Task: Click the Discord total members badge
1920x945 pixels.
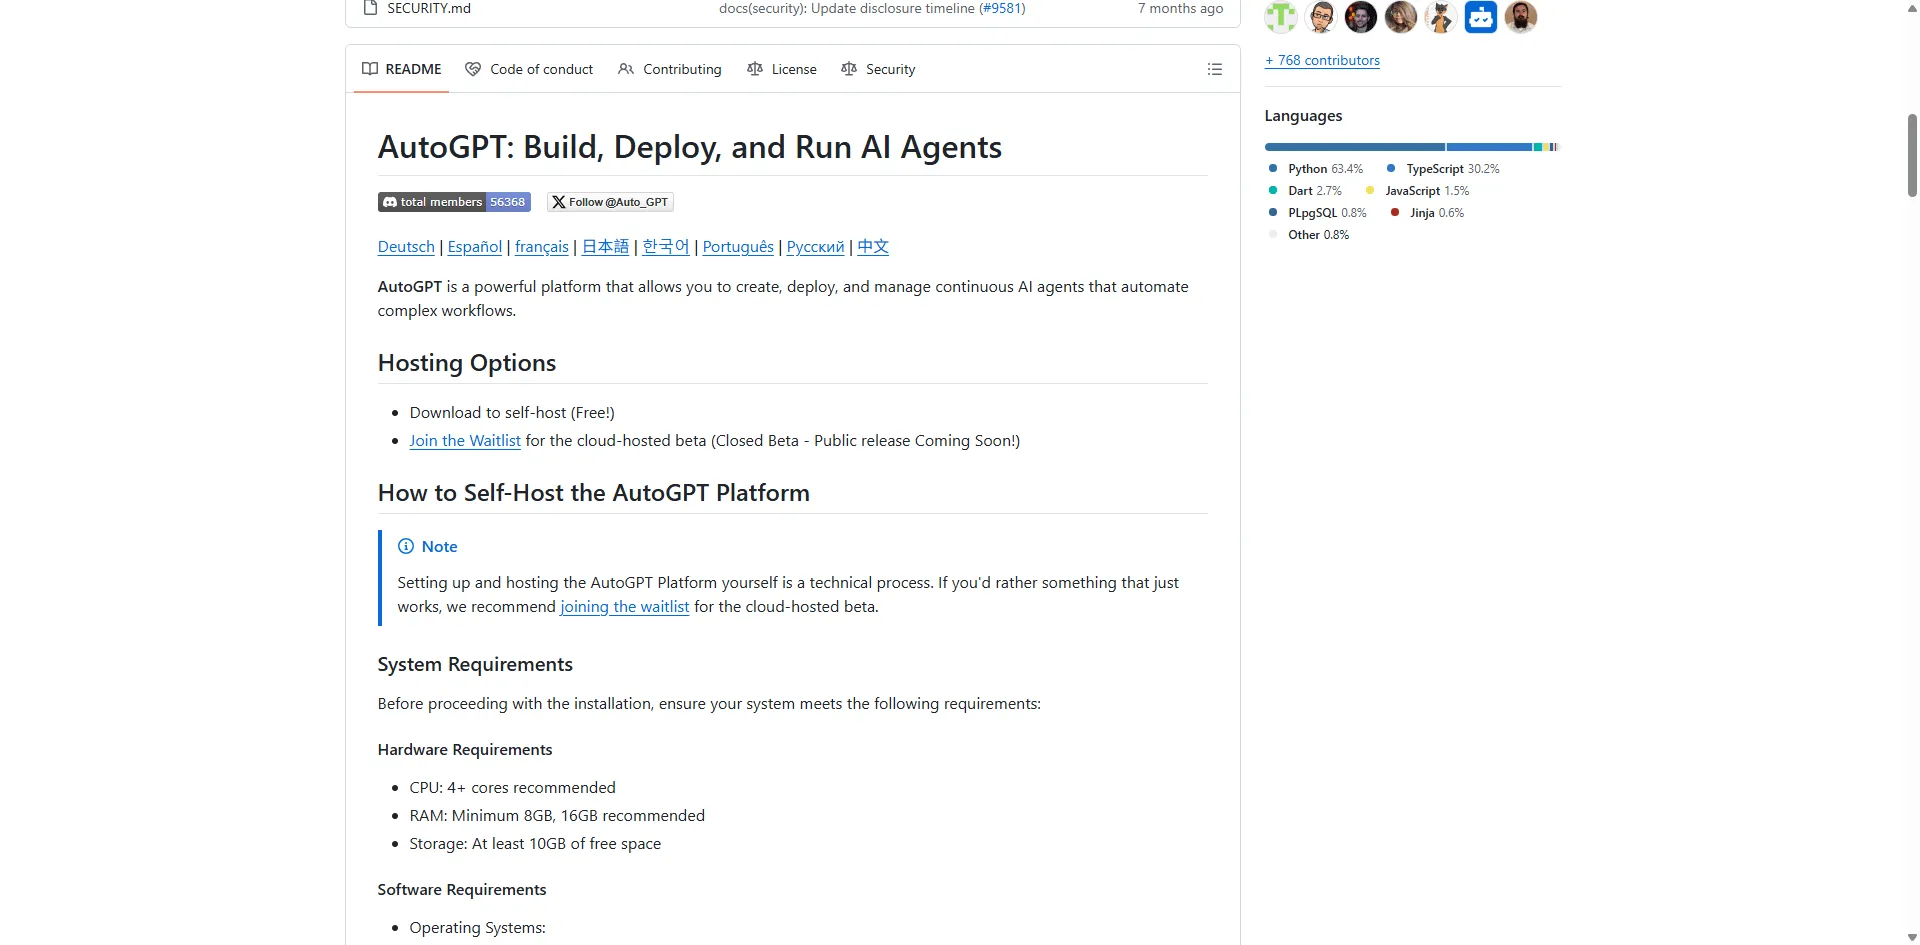Action: 454,202
